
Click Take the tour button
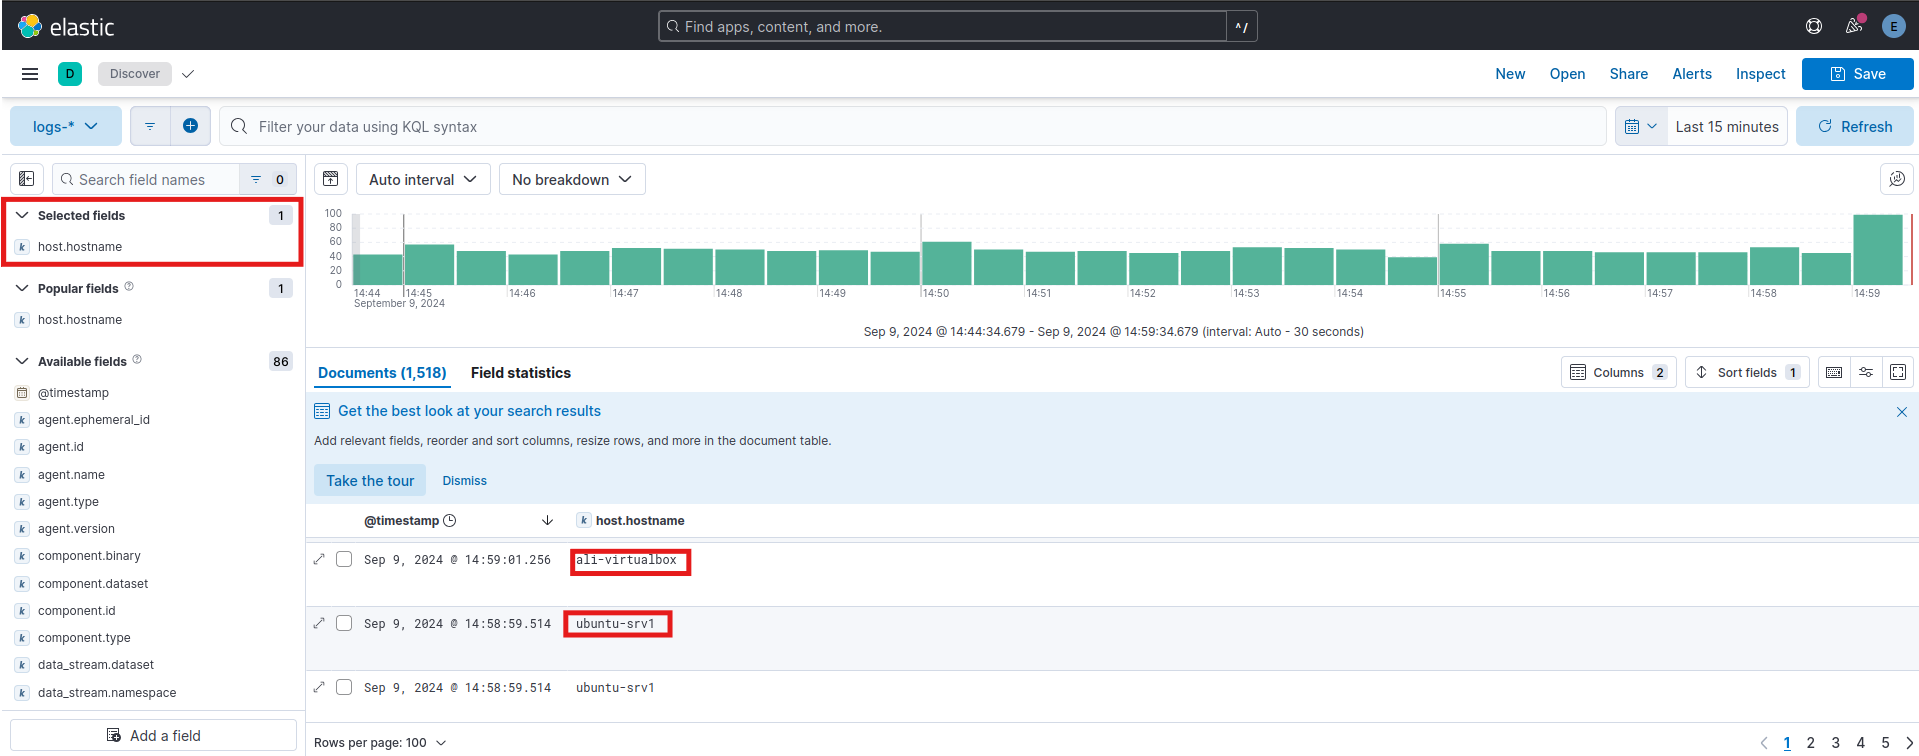[x=370, y=480]
